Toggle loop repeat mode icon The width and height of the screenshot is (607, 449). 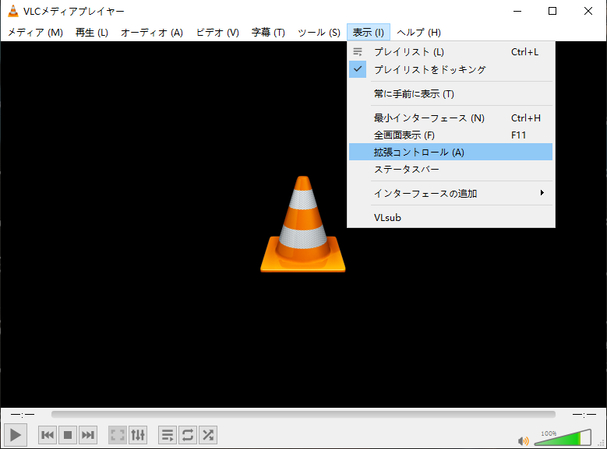pyautogui.click(x=188, y=435)
